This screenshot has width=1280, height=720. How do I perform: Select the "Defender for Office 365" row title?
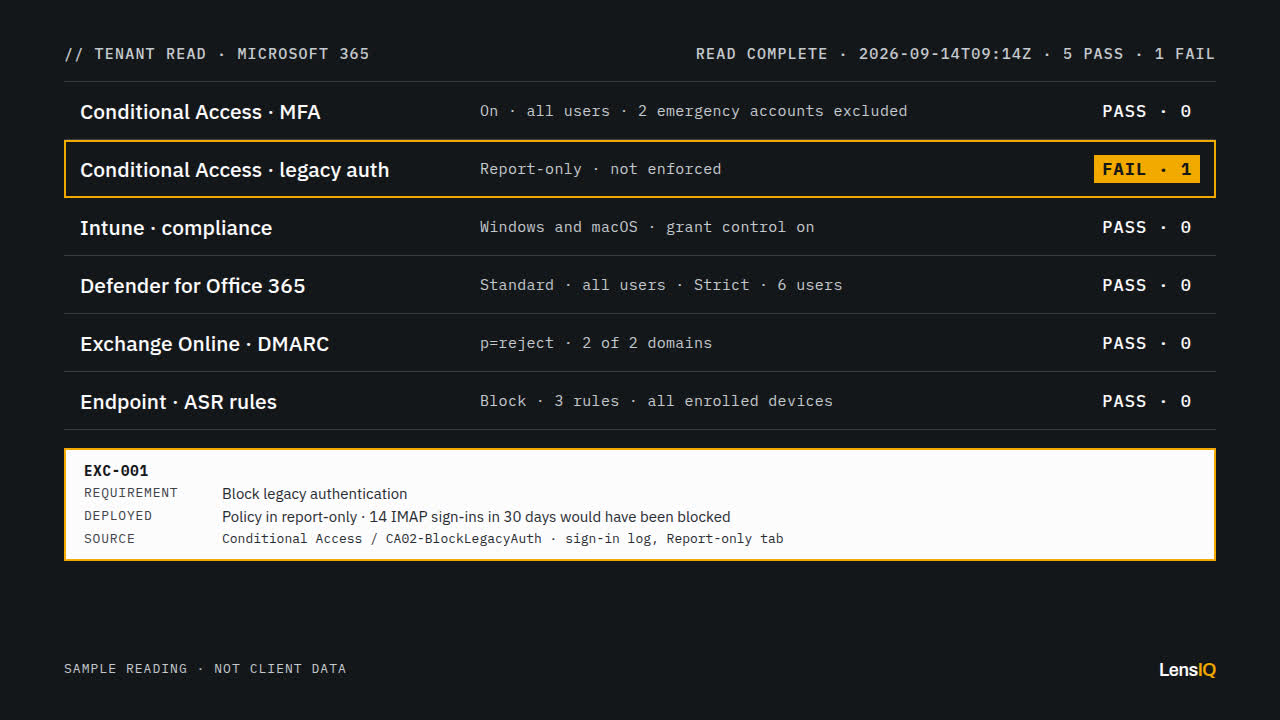[192, 286]
